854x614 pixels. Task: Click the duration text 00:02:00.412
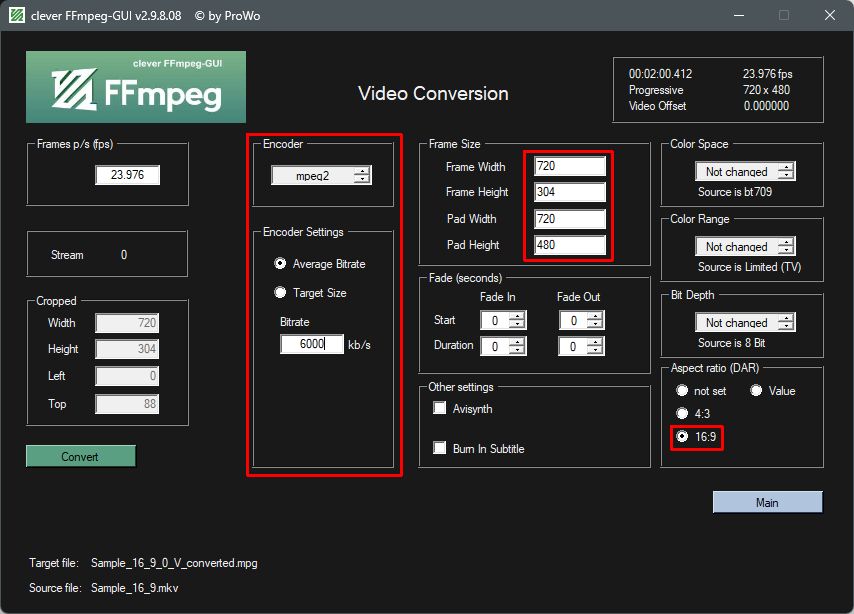click(660, 74)
